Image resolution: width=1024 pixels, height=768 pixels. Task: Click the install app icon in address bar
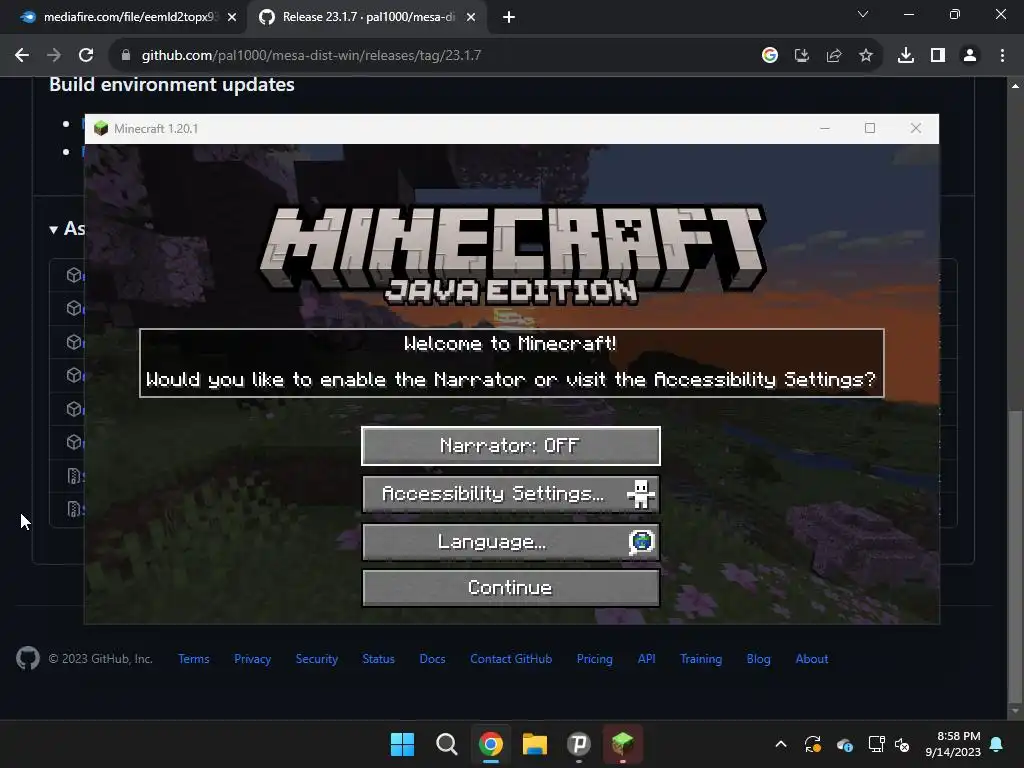click(802, 56)
